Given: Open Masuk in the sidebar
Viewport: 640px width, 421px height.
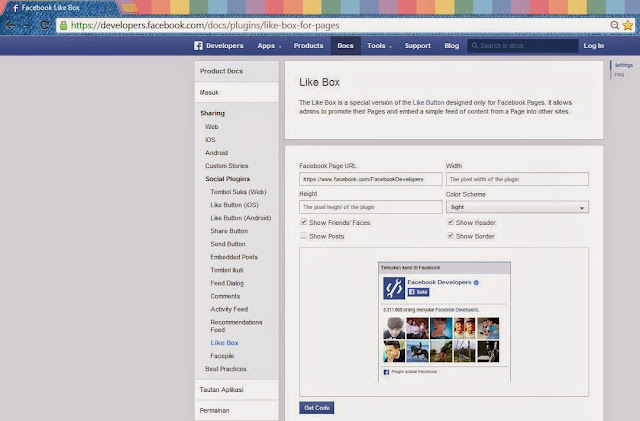Looking at the screenshot, I should point(237,92).
